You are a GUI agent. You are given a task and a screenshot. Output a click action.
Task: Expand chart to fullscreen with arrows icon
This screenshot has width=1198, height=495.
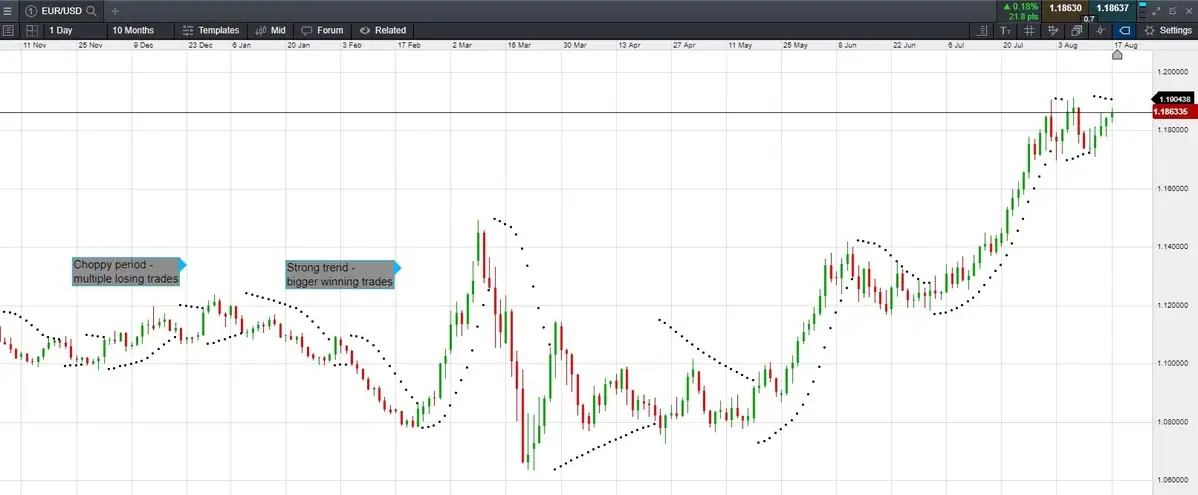[1157, 10]
